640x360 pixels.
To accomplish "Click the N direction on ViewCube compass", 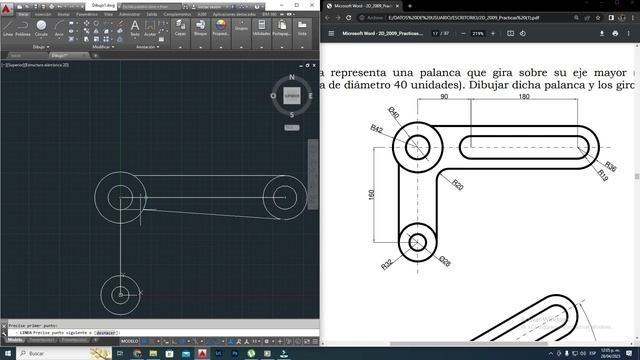I will pos(291,77).
